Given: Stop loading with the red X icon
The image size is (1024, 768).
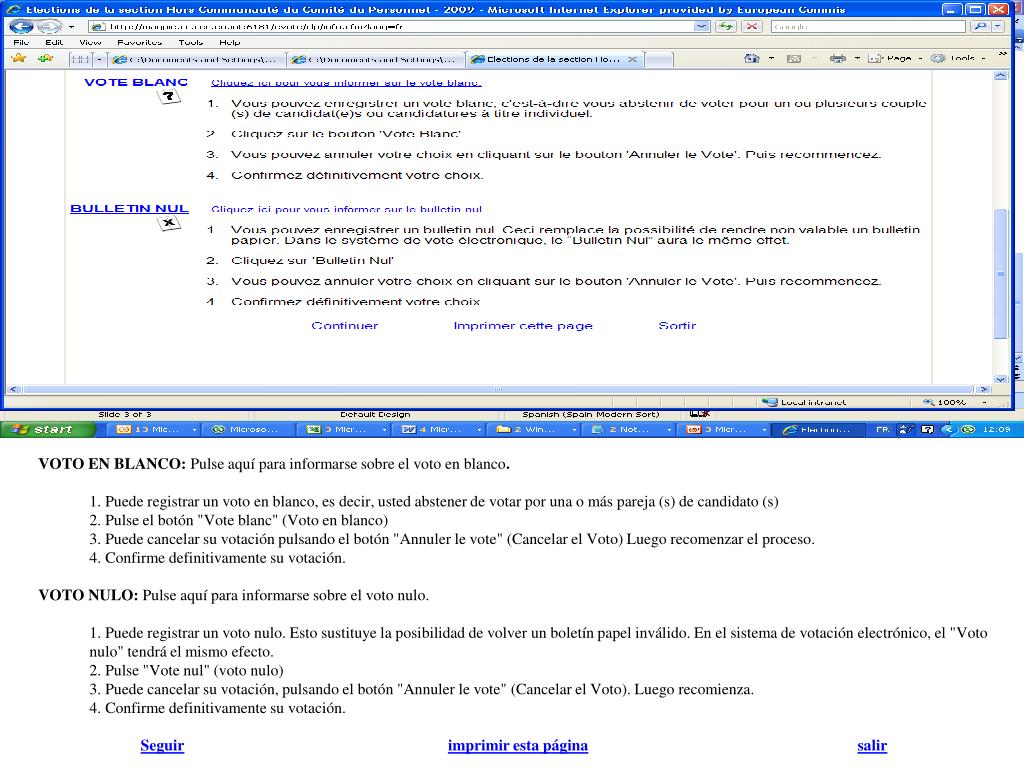Looking at the screenshot, I should tap(752, 27).
